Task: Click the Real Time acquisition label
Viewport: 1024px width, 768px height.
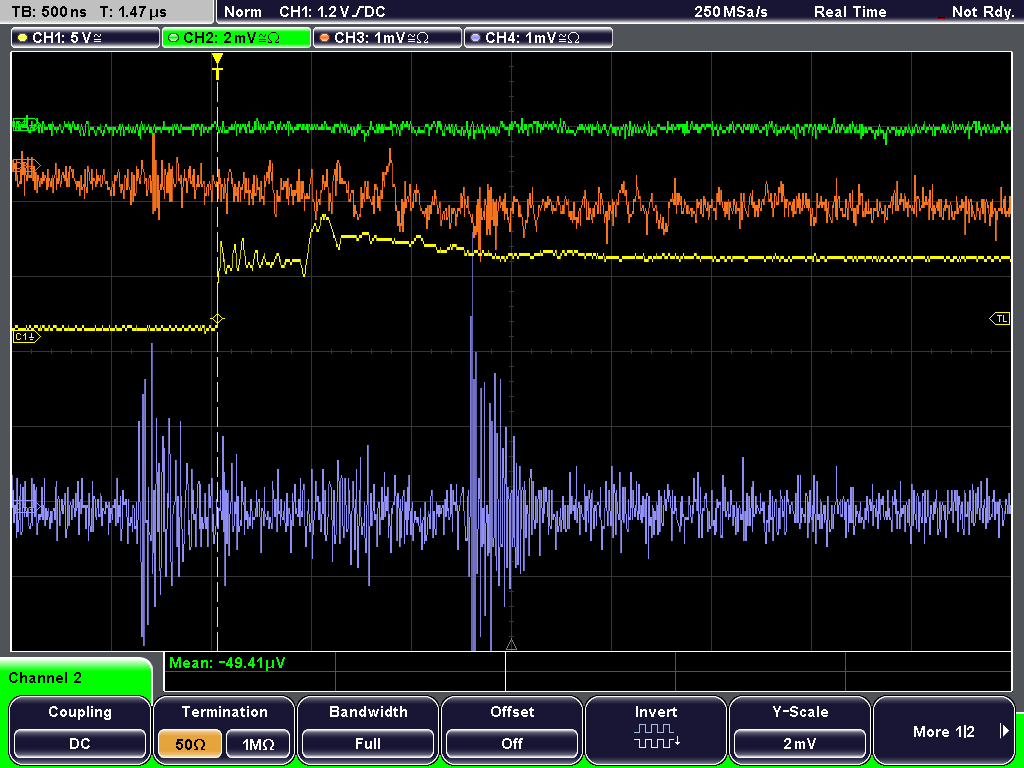Action: pyautogui.click(x=850, y=12)
